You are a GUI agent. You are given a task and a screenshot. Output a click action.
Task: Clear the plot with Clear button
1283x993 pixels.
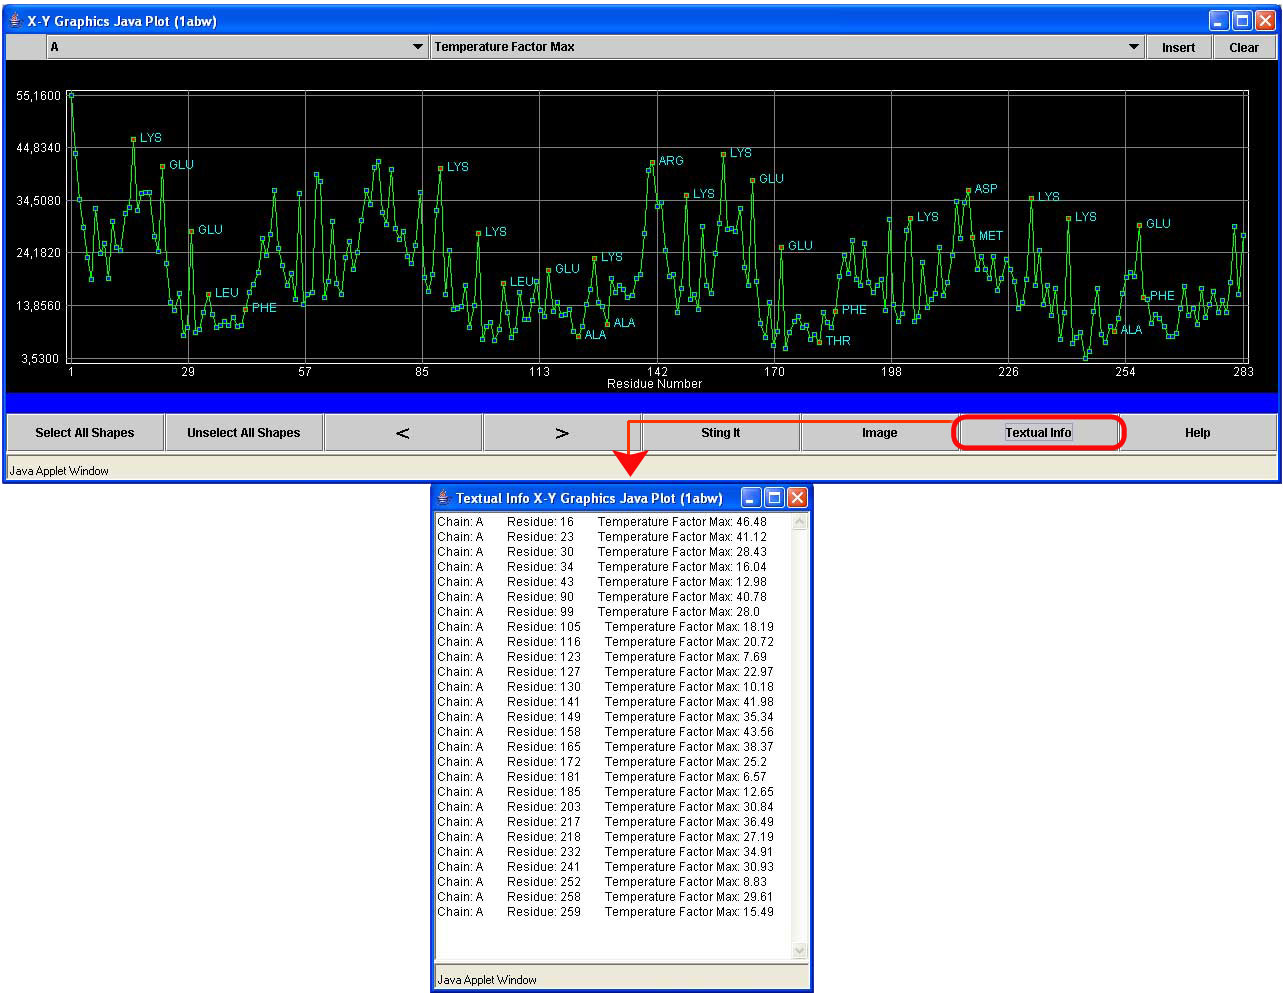pos(1244,47)
